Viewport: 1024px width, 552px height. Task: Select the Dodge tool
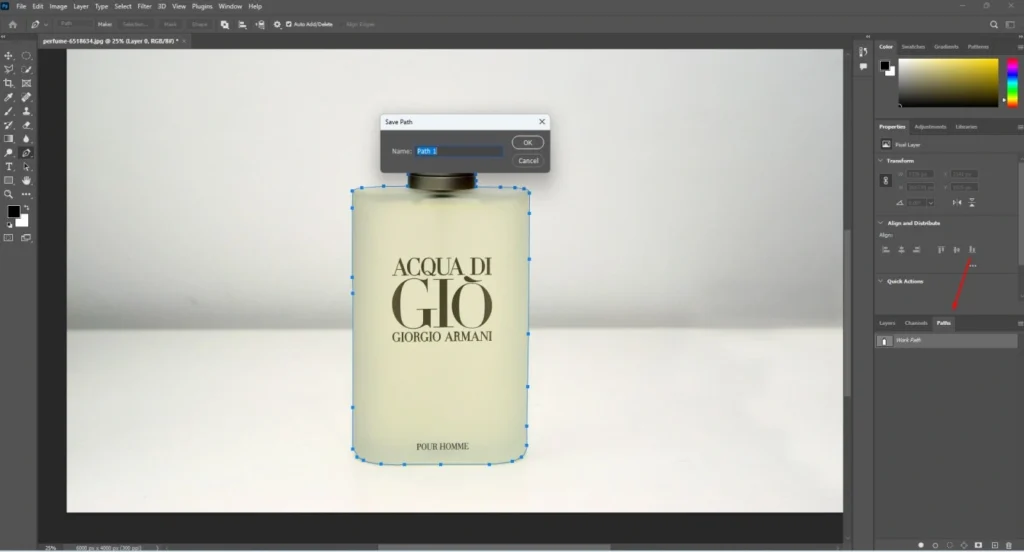(8, 153)
